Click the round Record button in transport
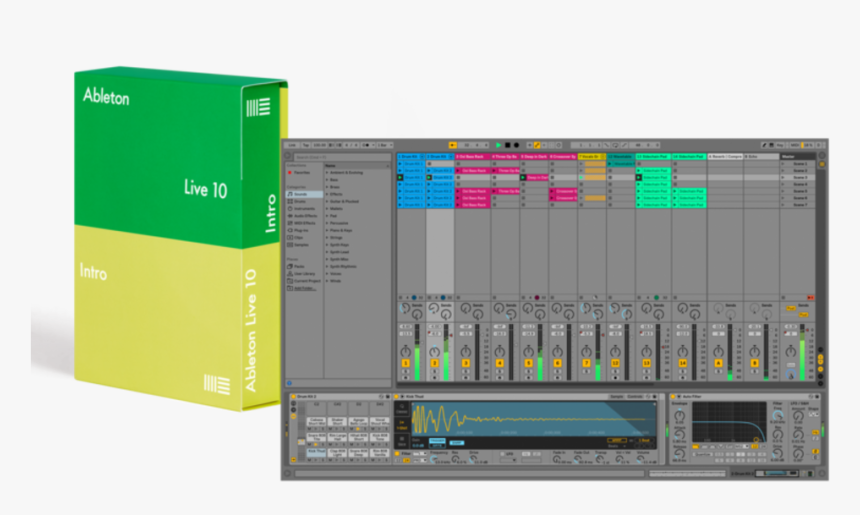 (516, 145)
